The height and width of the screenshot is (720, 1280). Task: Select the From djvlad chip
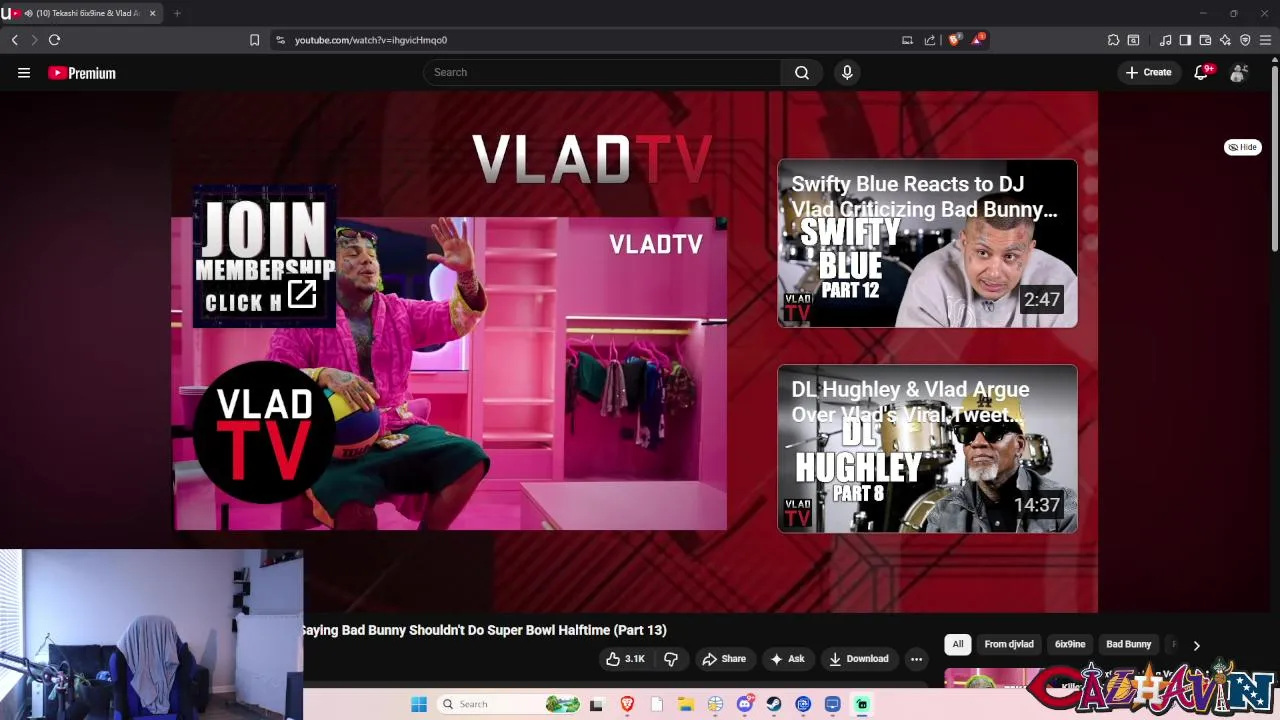coord(1009,644)
